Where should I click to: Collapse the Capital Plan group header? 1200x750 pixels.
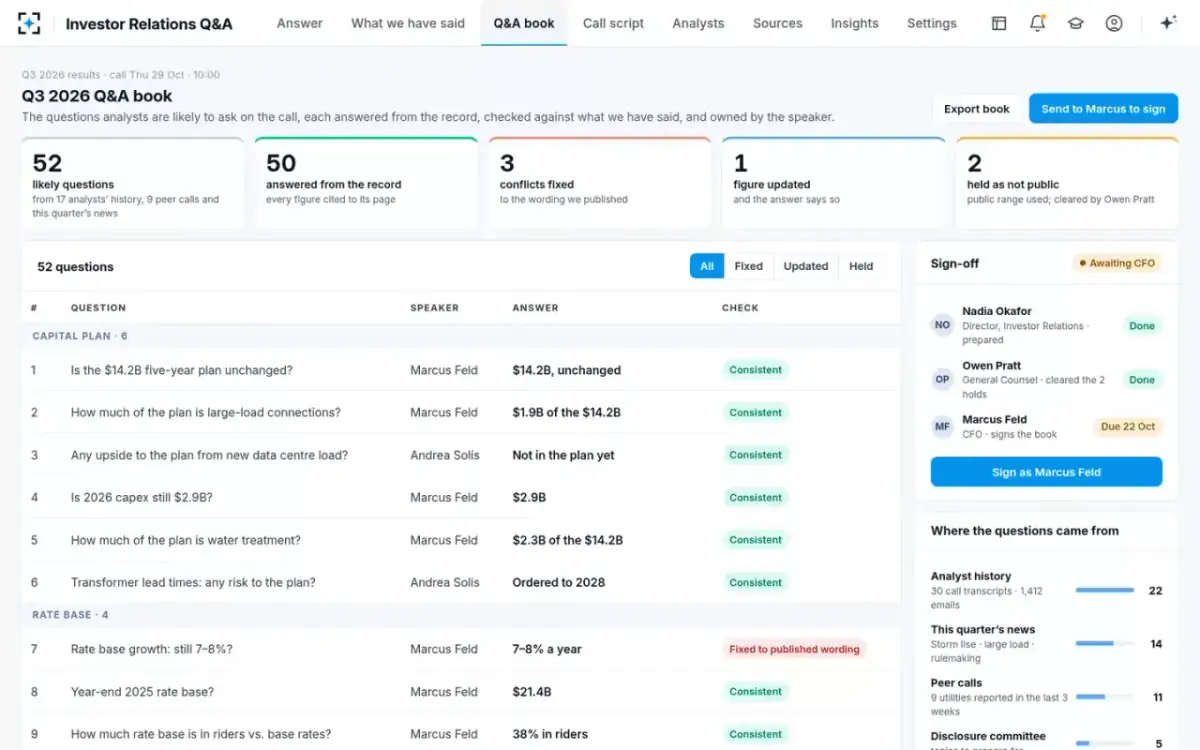click(x=461, y=336)
